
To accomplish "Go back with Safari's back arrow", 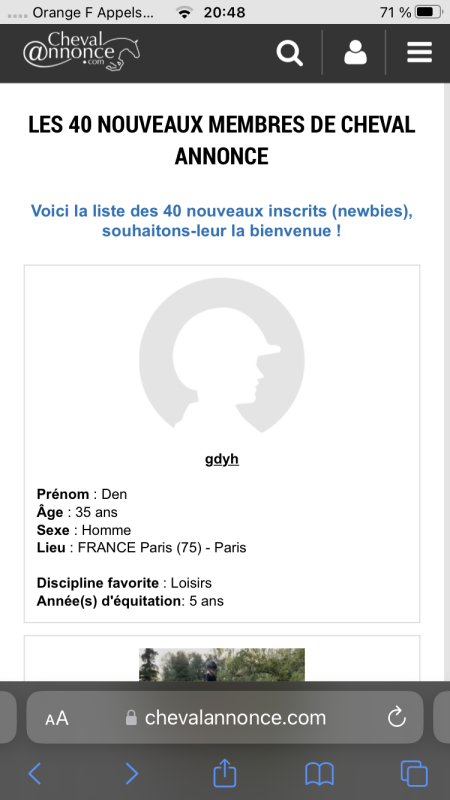I will point(35,773).
